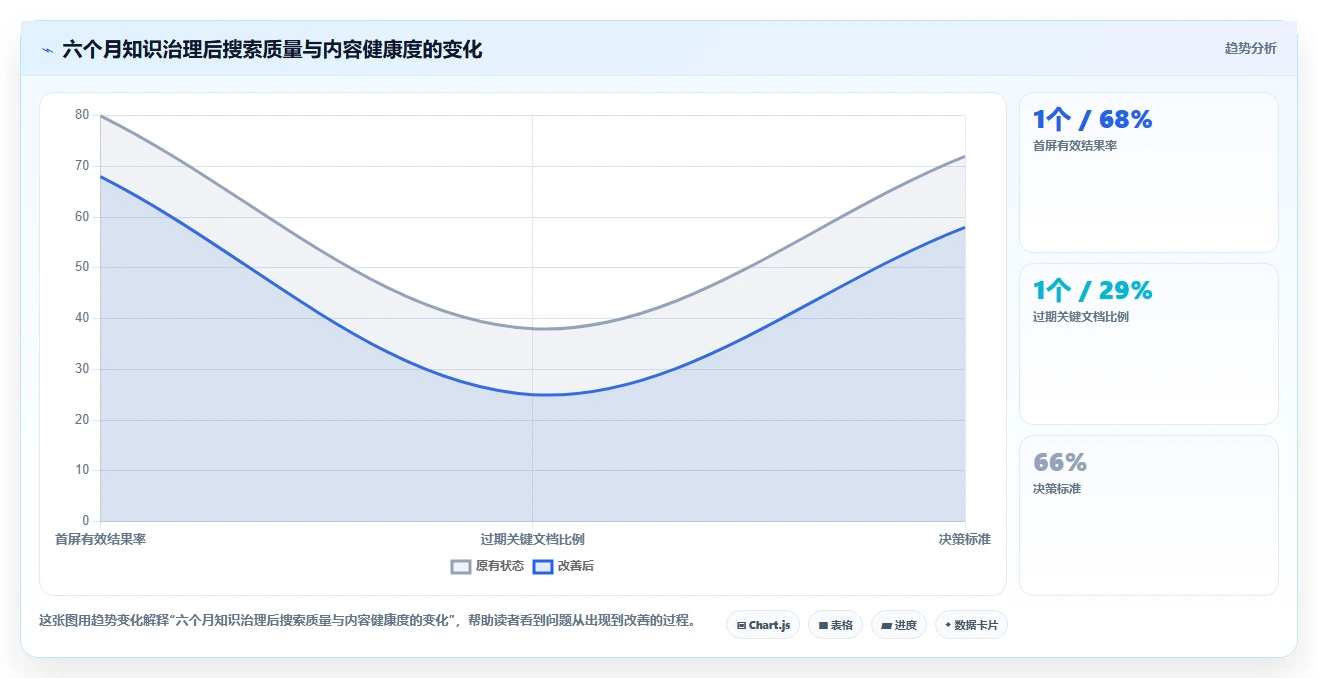Image resolution: width=1318 pixels, height=678 pixels.
Task: Click the y-axis value 50
Action: pyautogui.click(x=82, y=267)
